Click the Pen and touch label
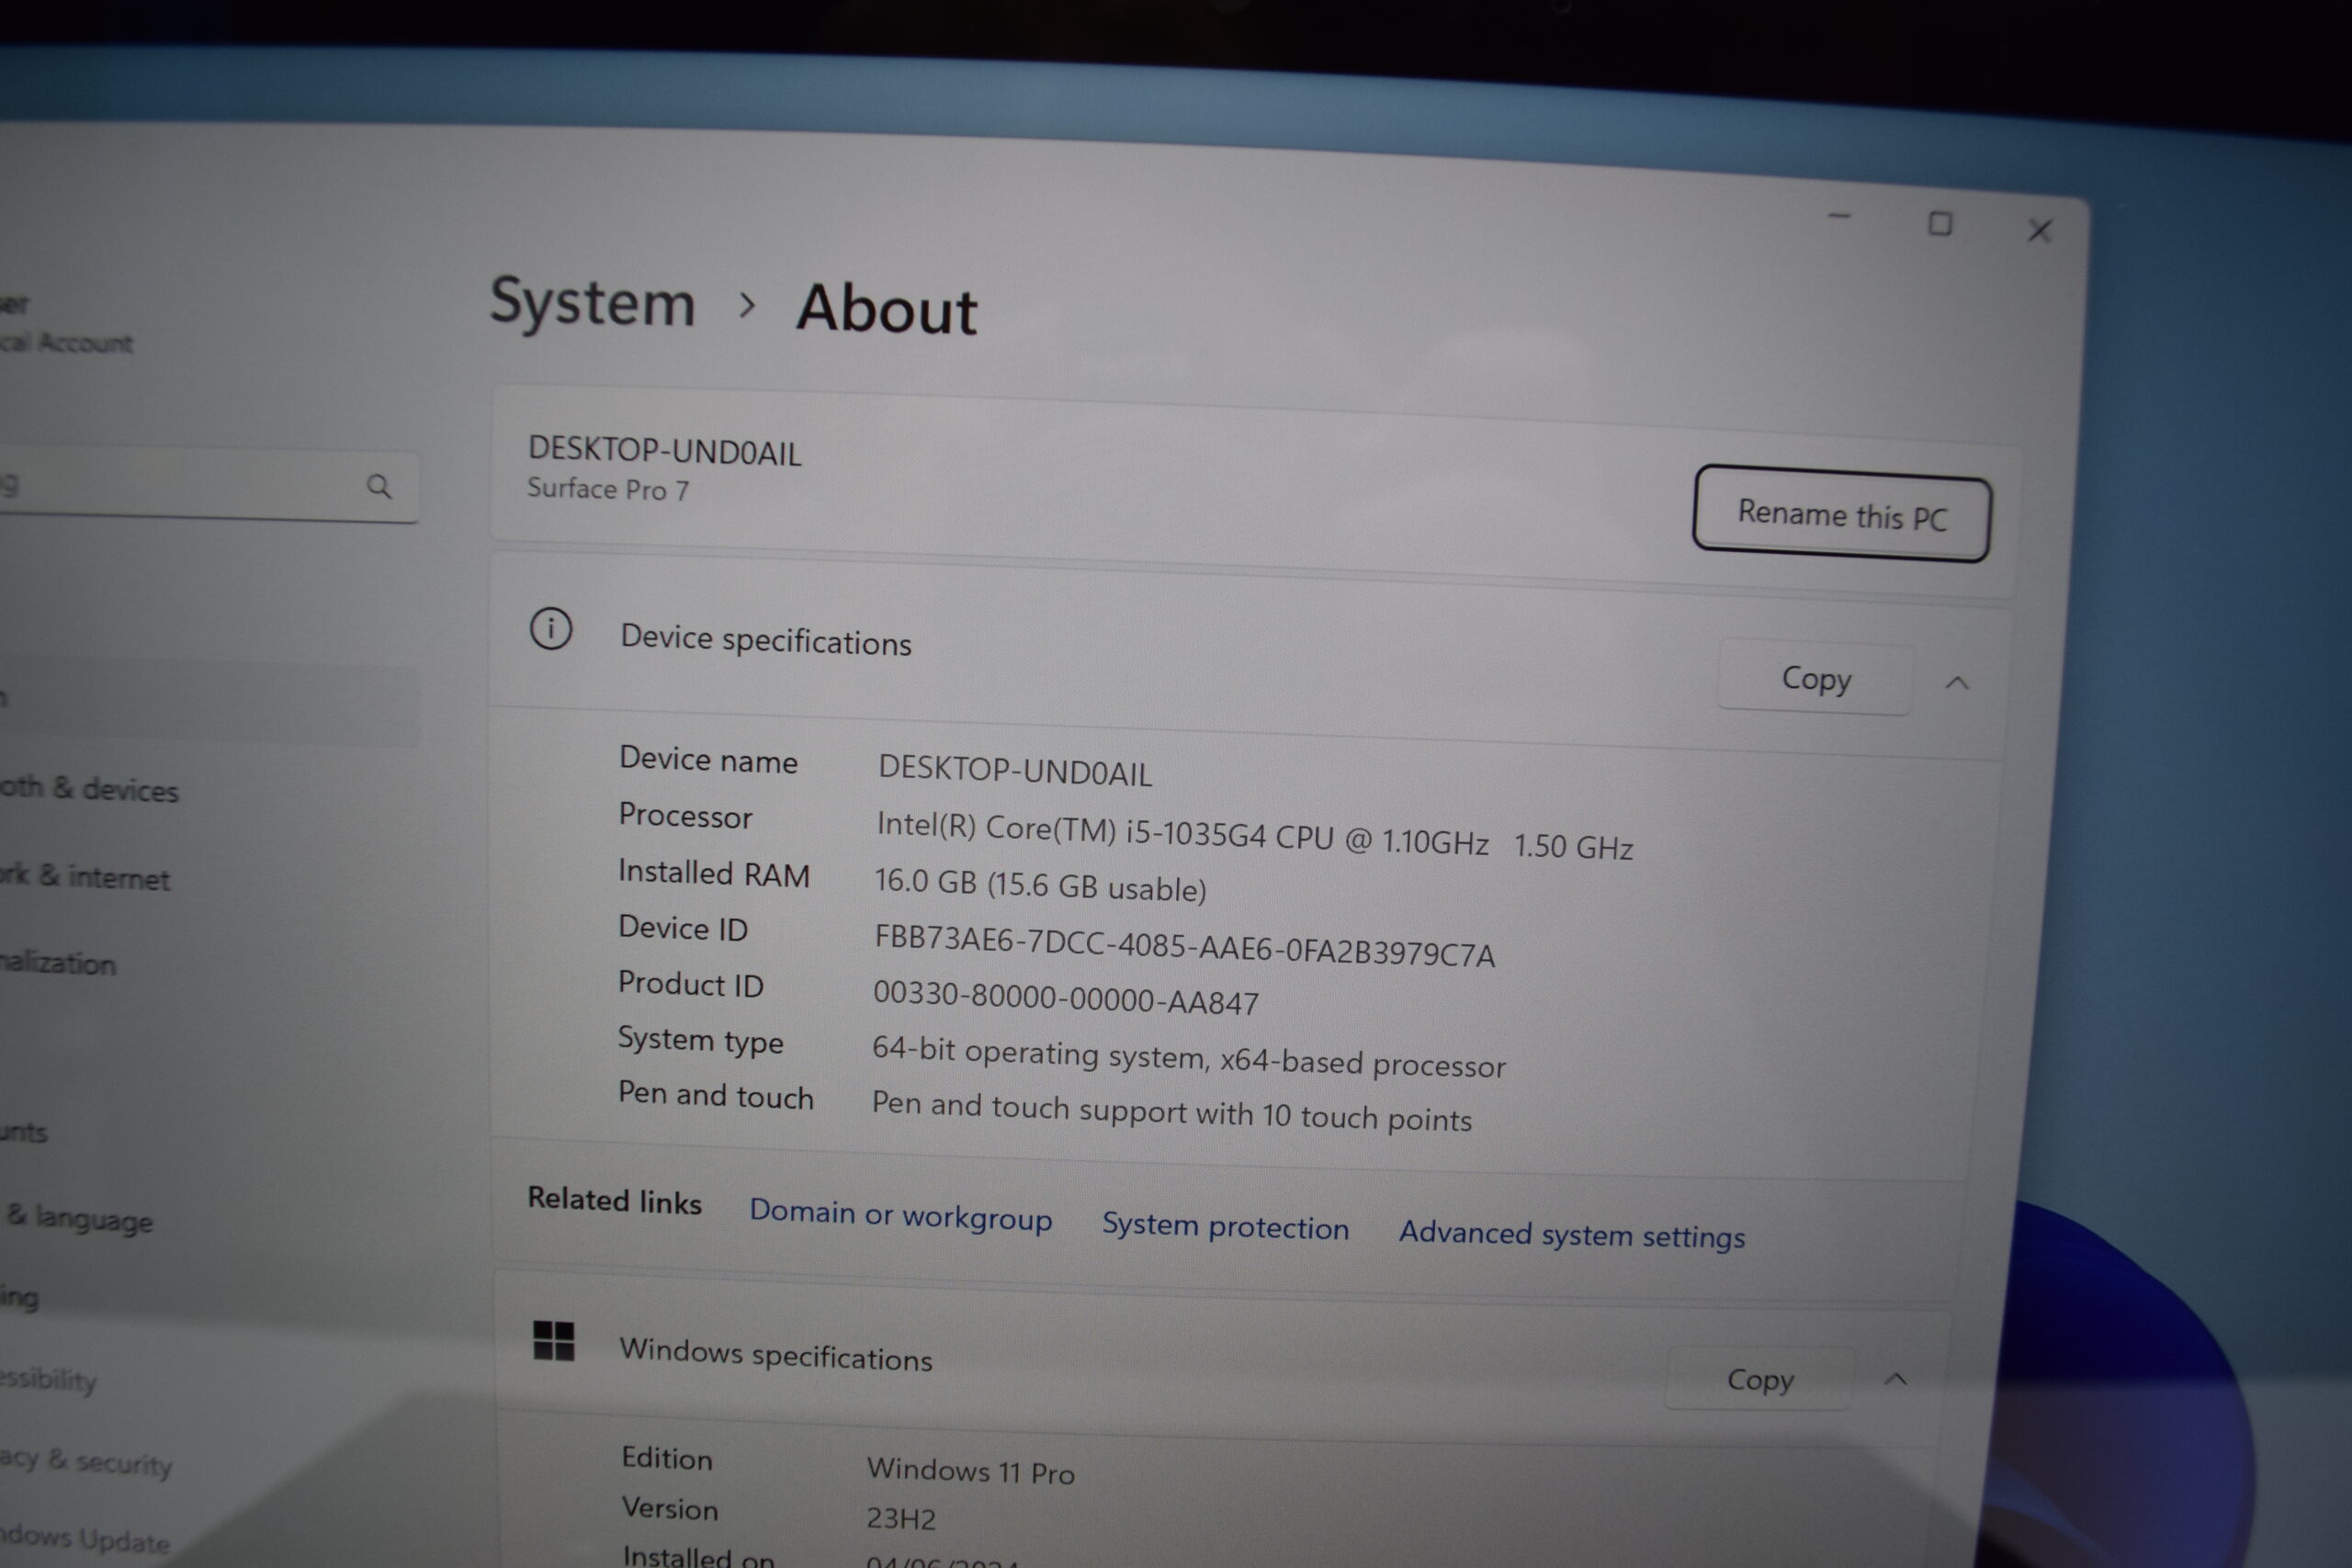This screenshot has width=2352, height=1568. pyautogui.click(x=715, y=1095)
